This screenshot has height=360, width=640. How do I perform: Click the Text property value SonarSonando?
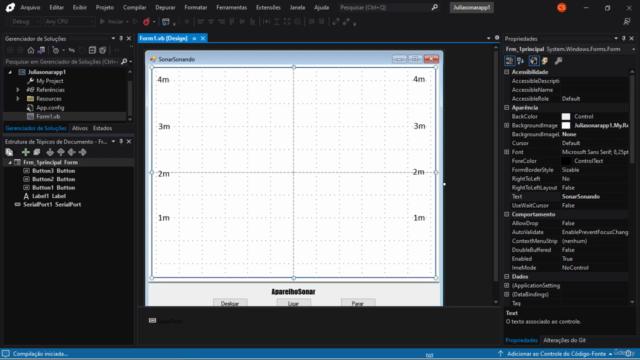click(x=581, y=197)
